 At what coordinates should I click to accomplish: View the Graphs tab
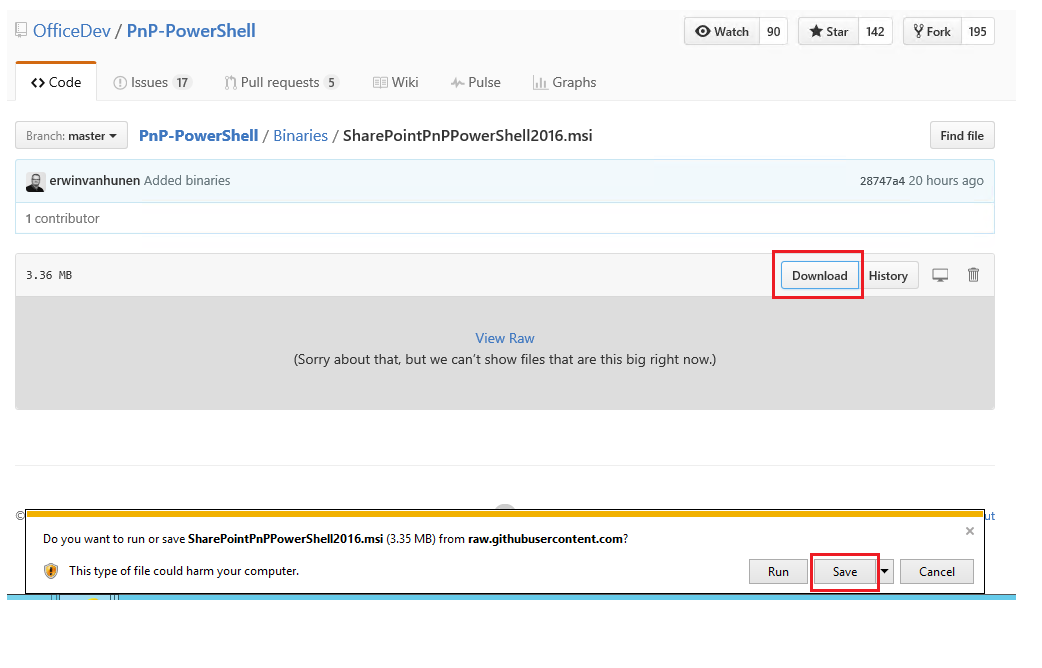click(x=564, y=82)
